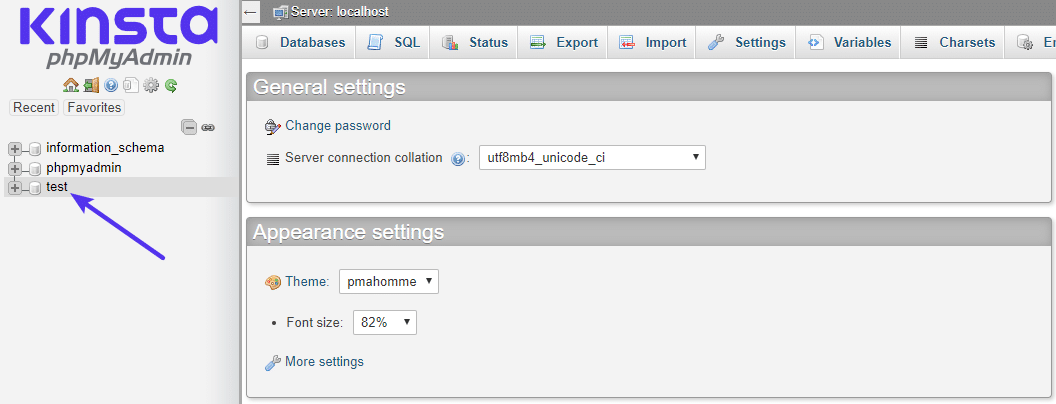Open the More settings link

click(324, 361)
